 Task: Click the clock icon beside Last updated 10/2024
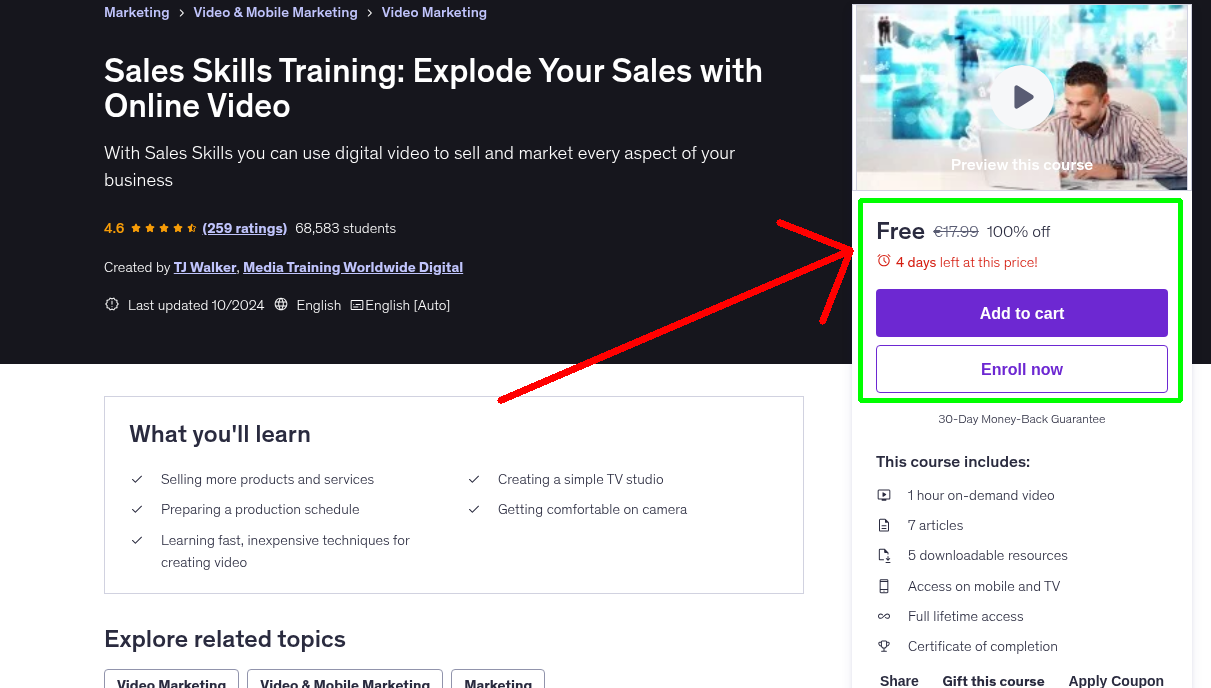(x=111, y=304)
